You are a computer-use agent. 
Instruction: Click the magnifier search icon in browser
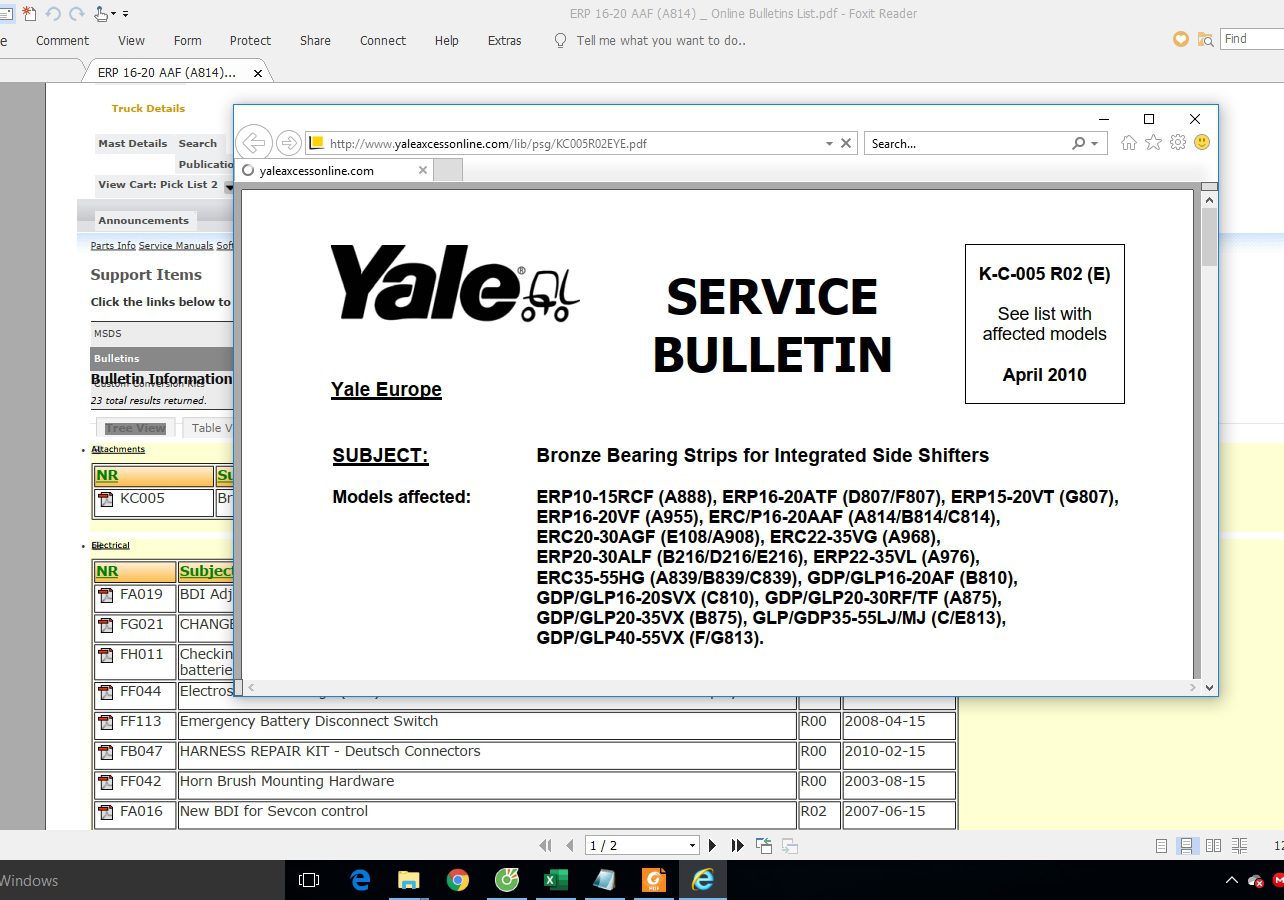click(x=1079, y=144)
